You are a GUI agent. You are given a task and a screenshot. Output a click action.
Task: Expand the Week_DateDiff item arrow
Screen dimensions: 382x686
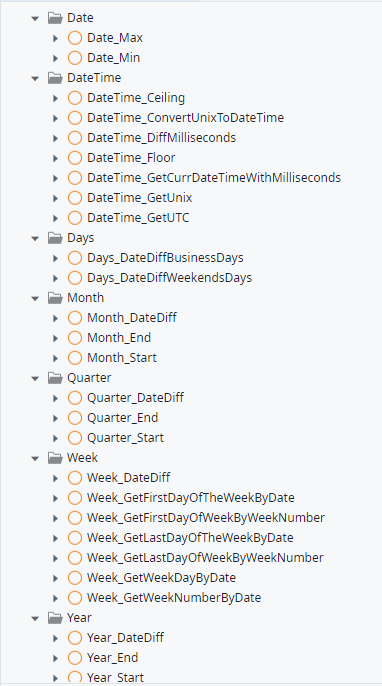55,478
